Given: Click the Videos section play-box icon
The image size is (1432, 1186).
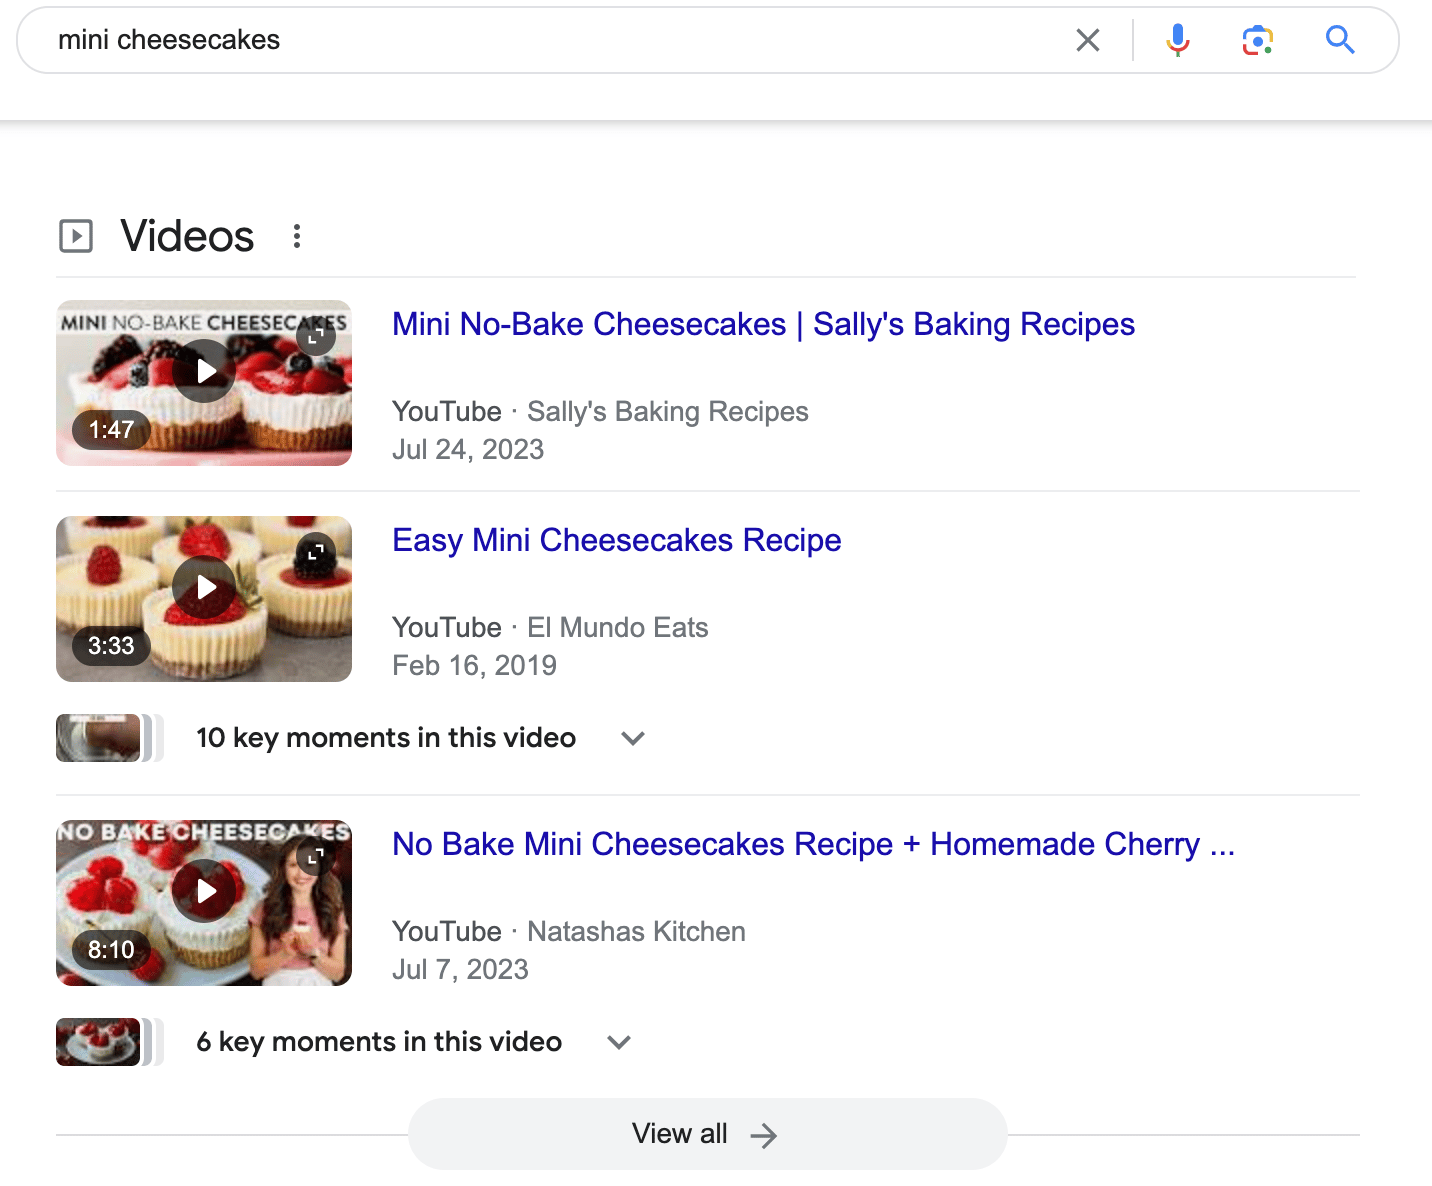Looking at the screenshot, I should pos(76,236).
